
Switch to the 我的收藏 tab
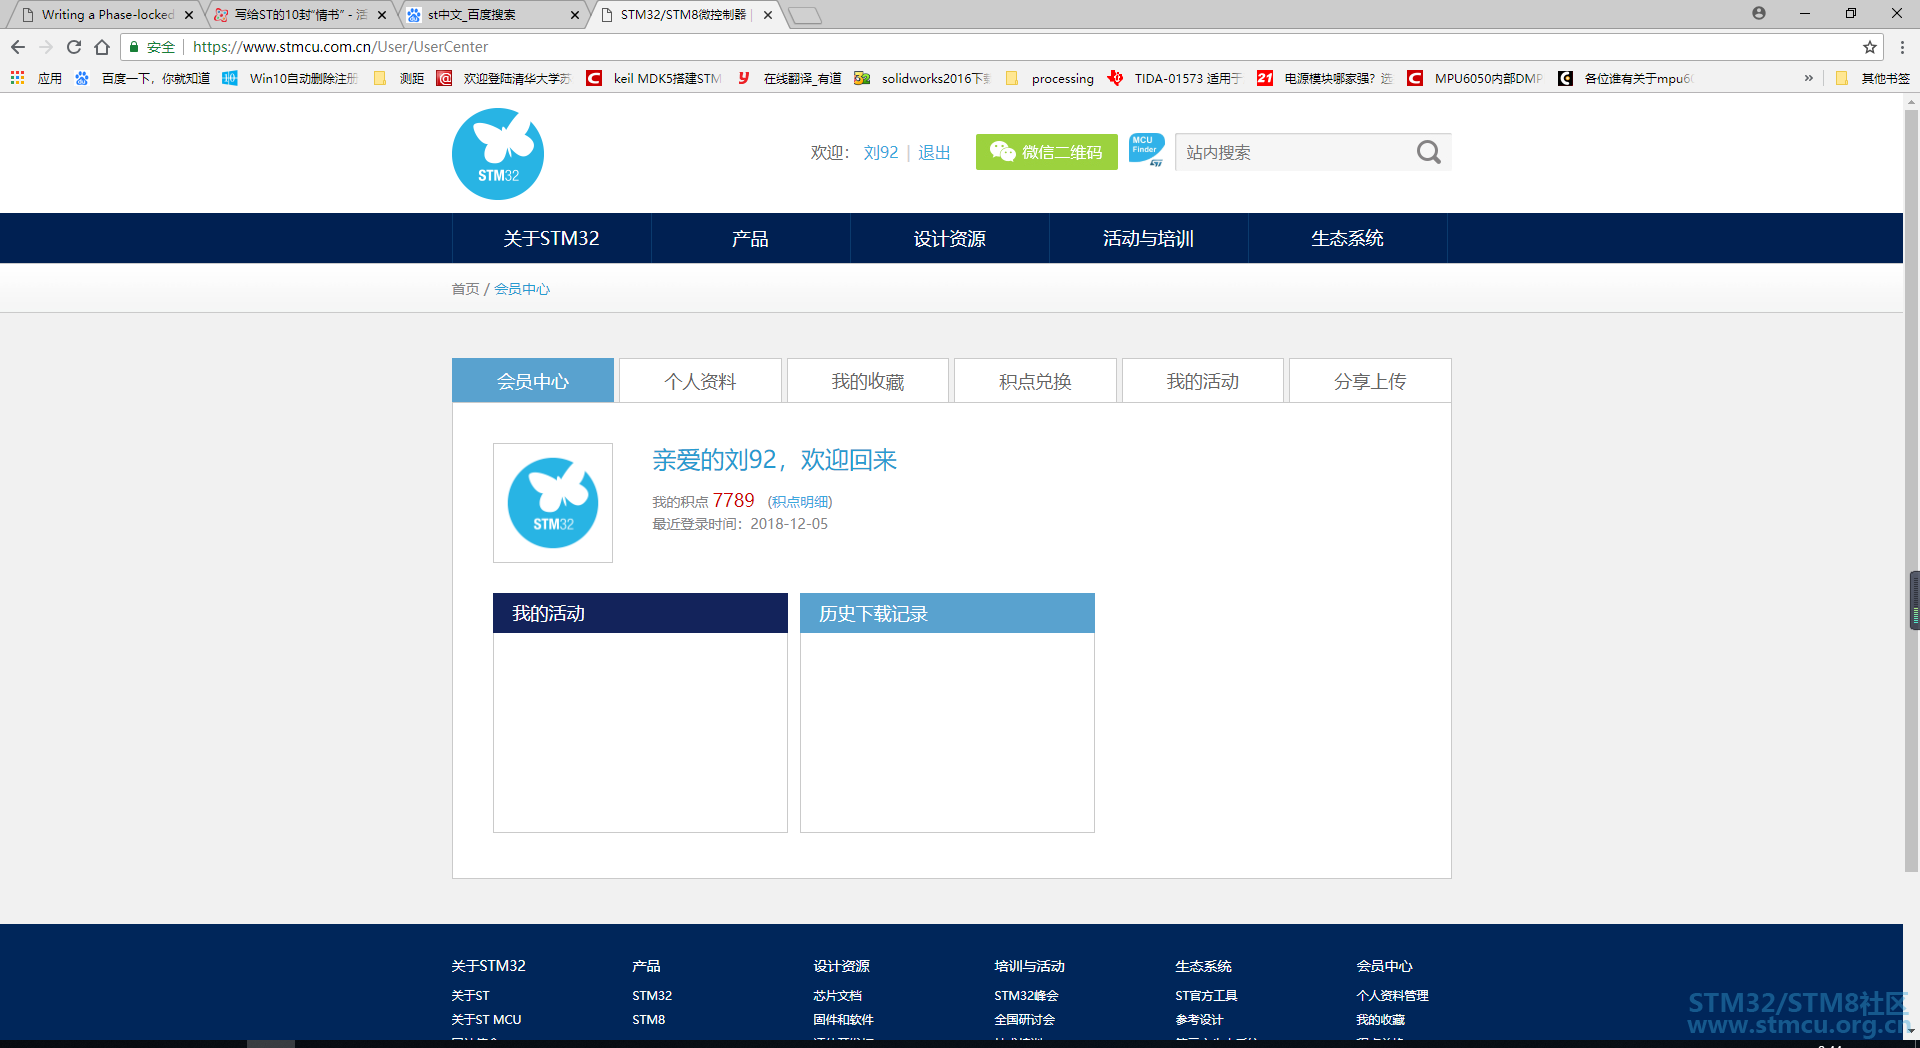tap(868, 381)
